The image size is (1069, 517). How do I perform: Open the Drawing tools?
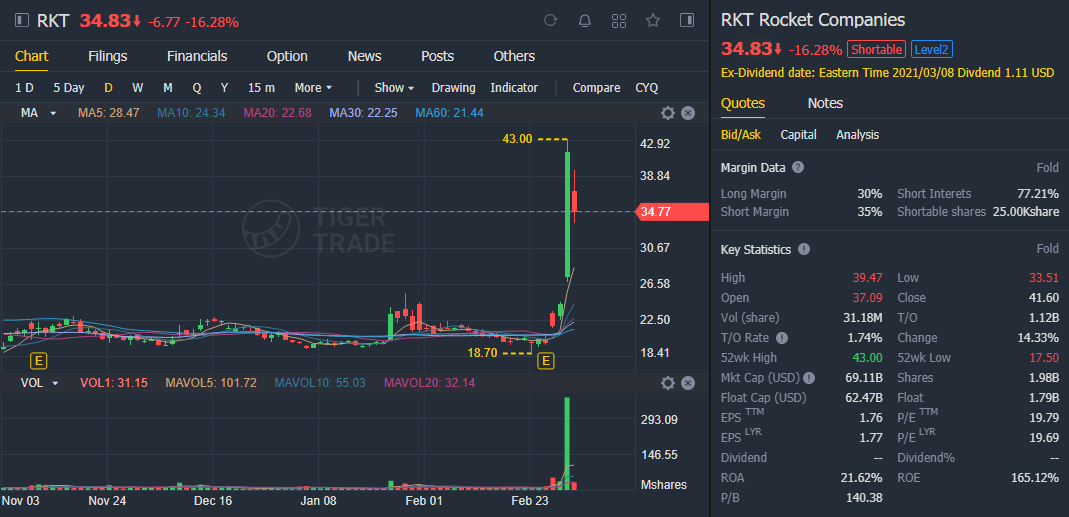[453, 87]
